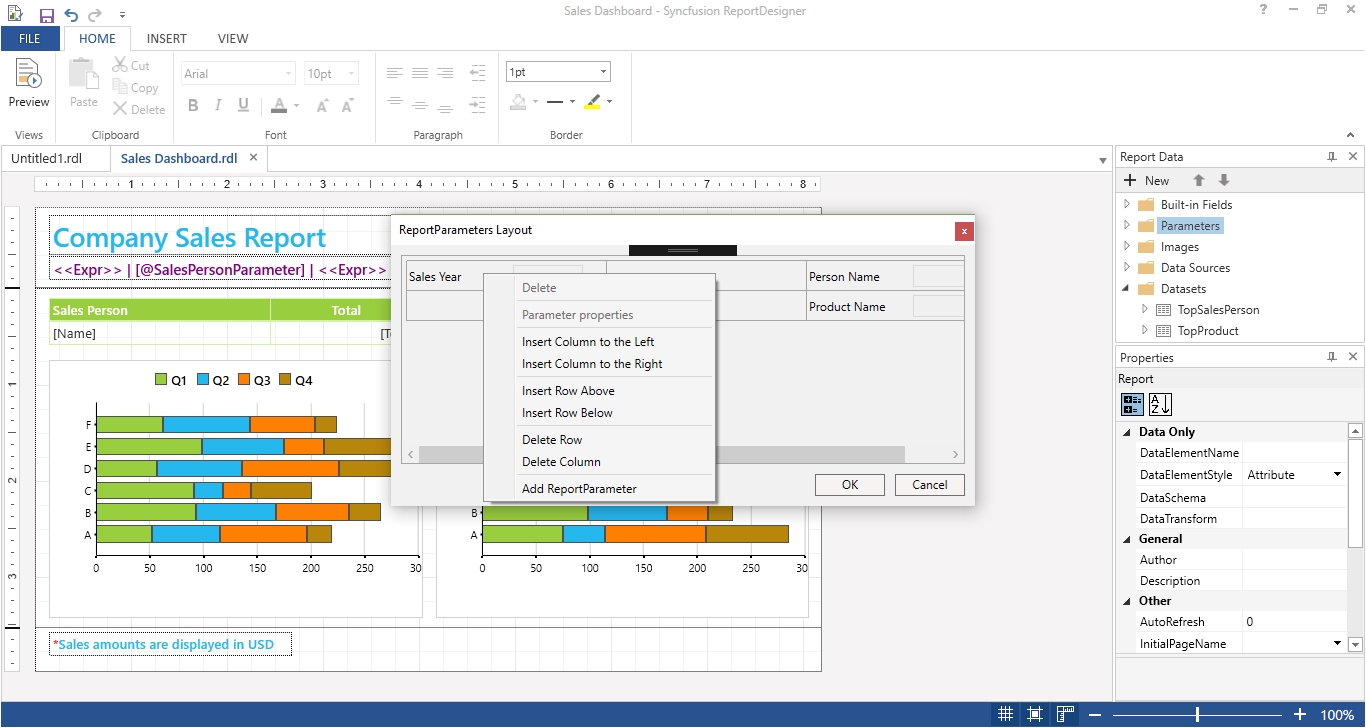Screen dimensions: 1366x728
Task: Click the border highlight color pen icon
Action: pyautogui.click(x=592, y=102)
